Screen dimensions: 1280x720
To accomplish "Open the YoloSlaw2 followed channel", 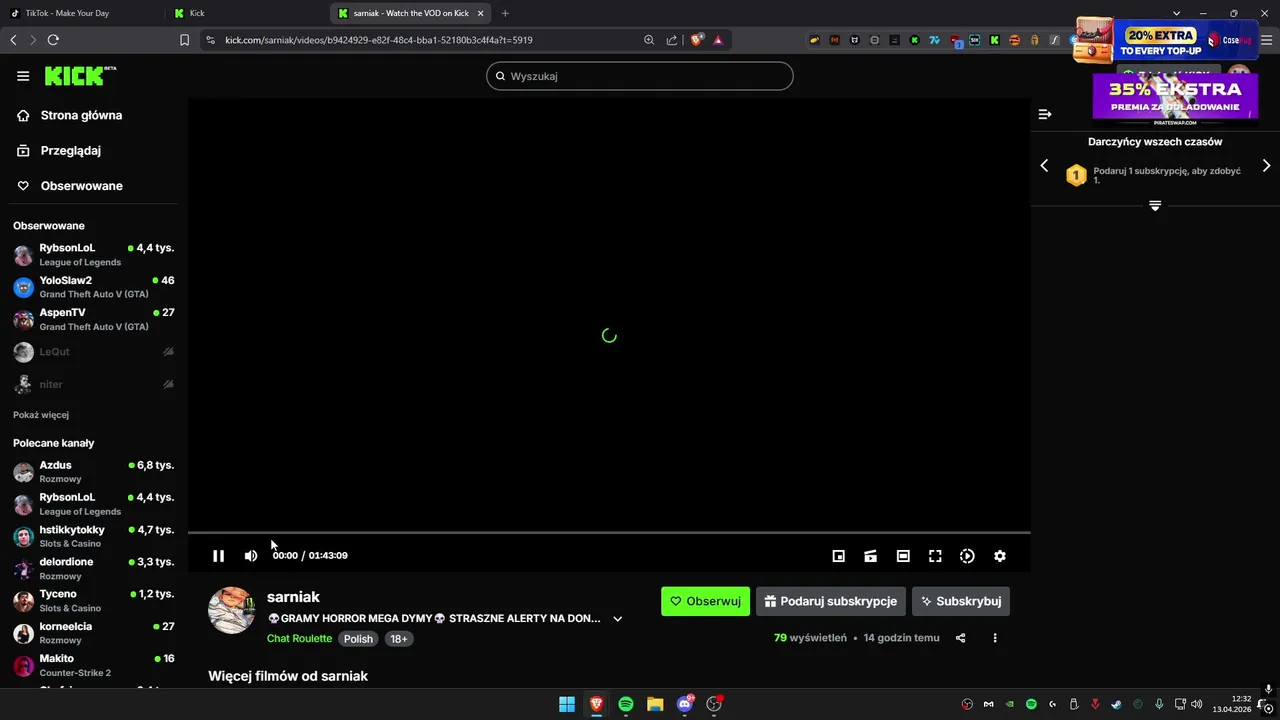I will (x=94, y=287).
